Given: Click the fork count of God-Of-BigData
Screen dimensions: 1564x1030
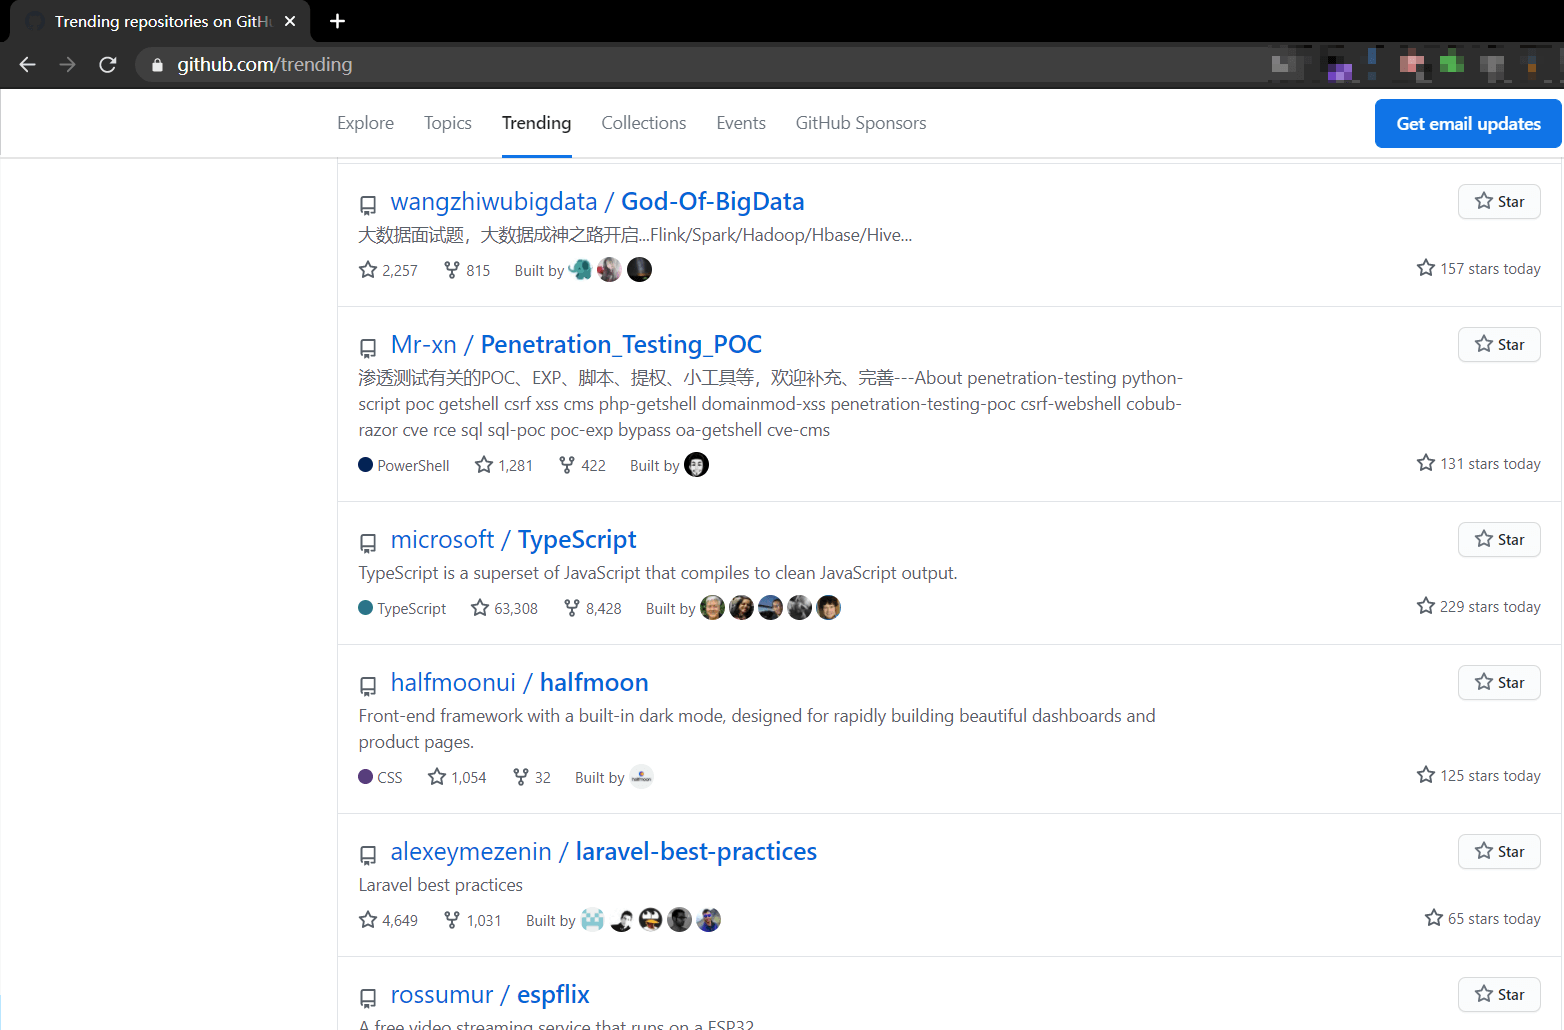Looking at the screenshot, I should 467,270.
